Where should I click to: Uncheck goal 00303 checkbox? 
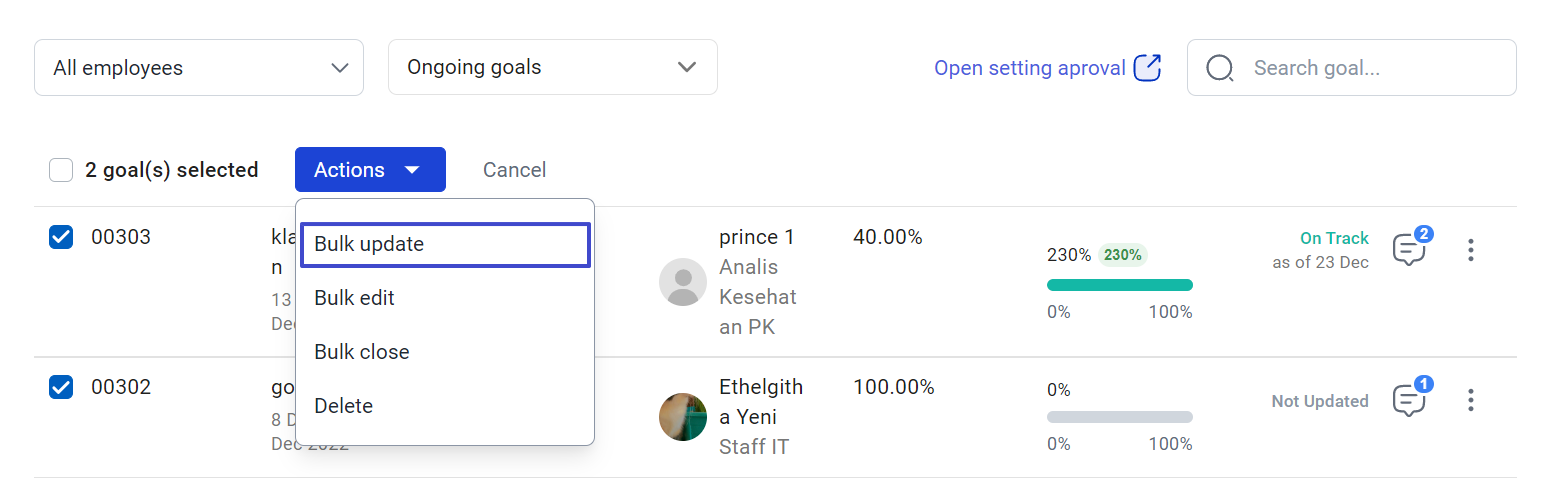pyautogui.click(x=61, y=237)
